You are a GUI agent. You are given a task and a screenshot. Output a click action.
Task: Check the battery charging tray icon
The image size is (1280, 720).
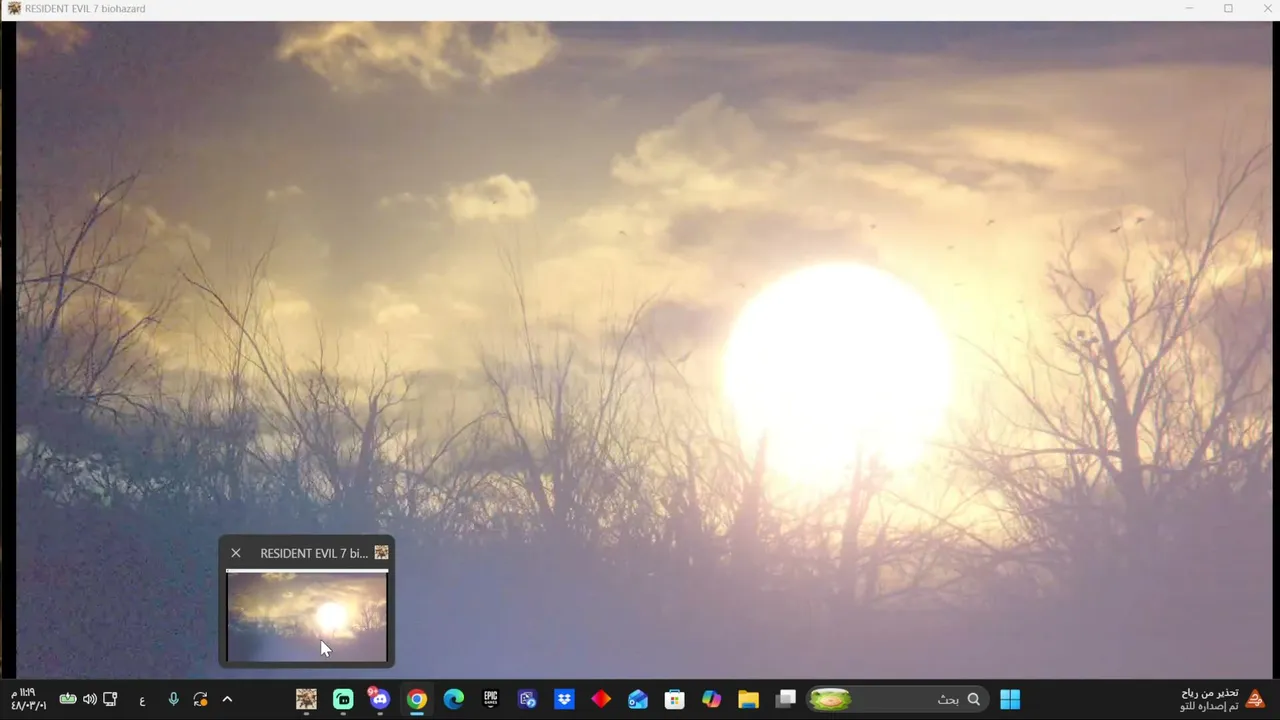click(x=68, y=699)
